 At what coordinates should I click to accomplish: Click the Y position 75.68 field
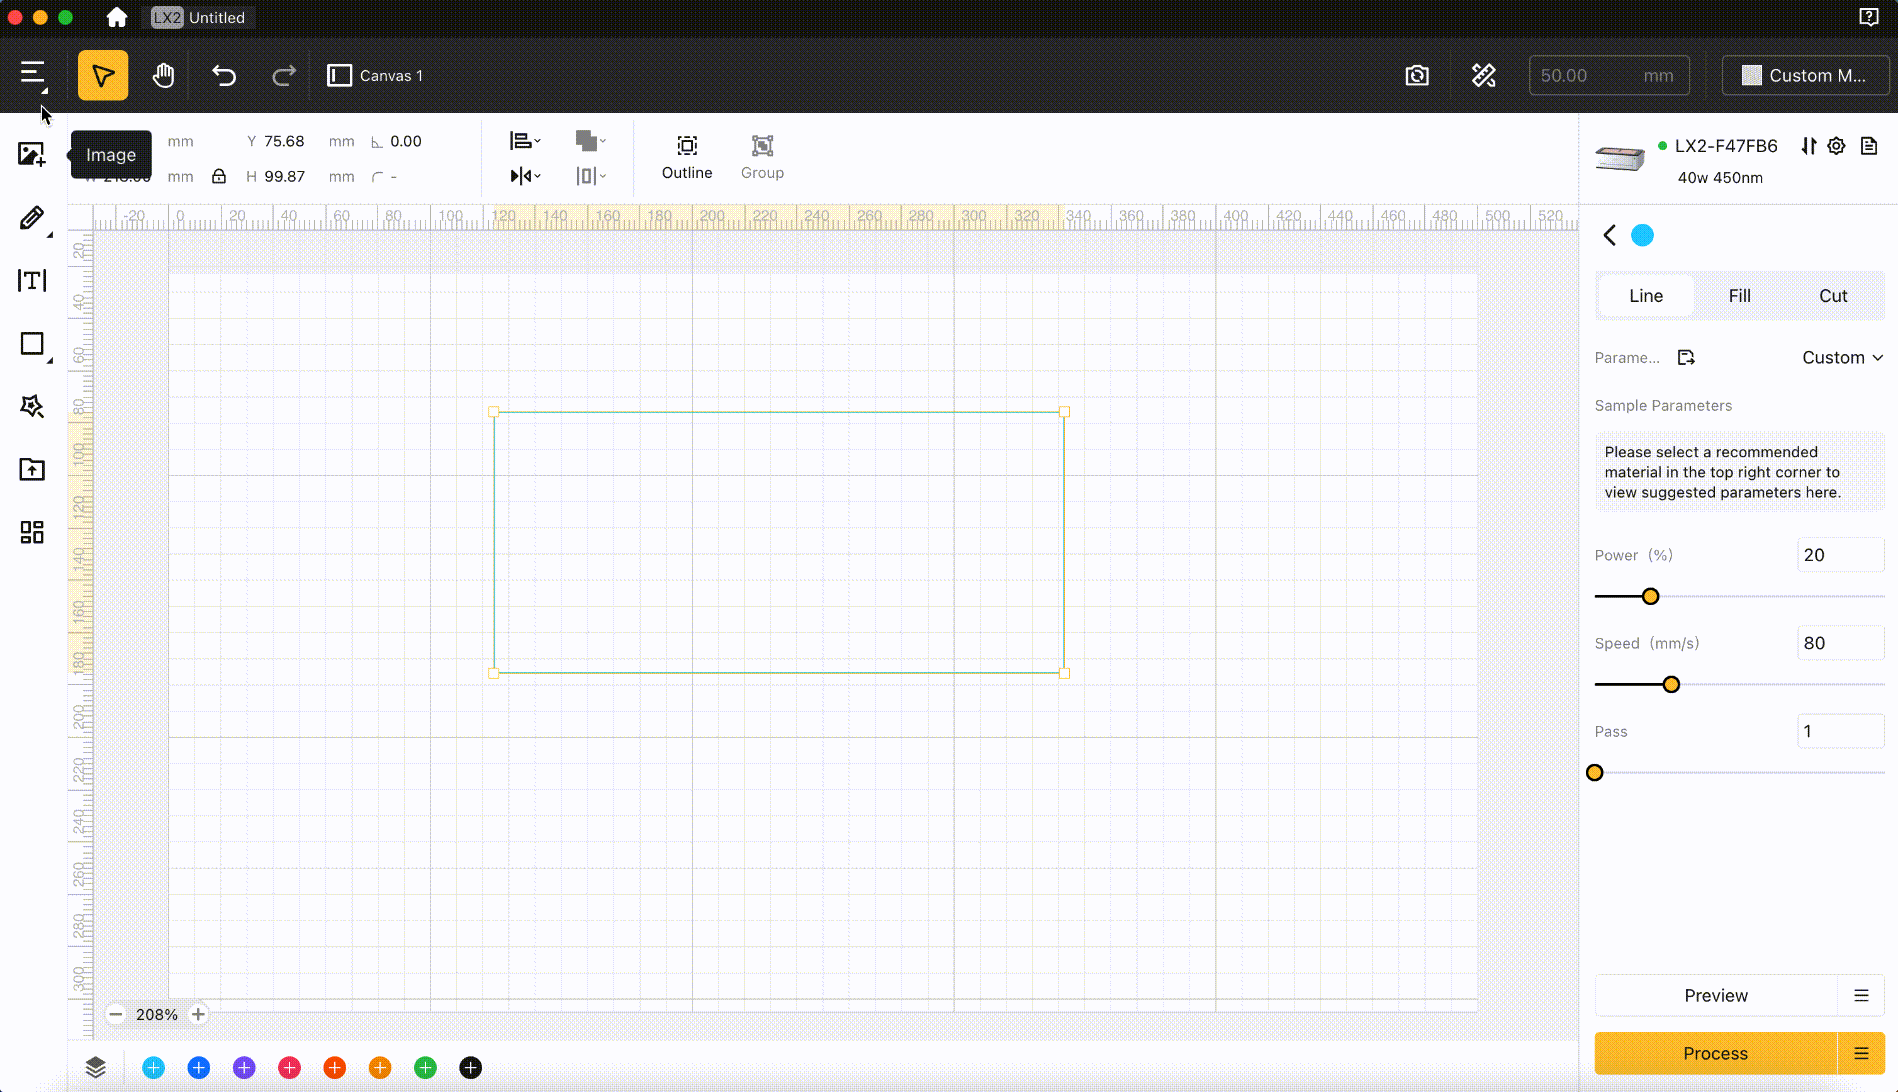point(285,141)
